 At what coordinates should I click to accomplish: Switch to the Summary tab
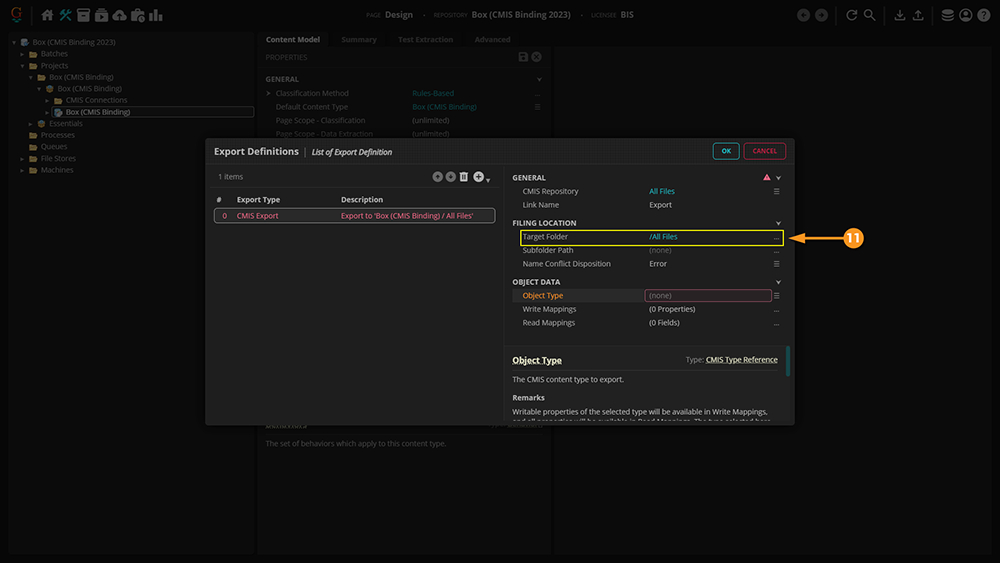click(358, 40)
